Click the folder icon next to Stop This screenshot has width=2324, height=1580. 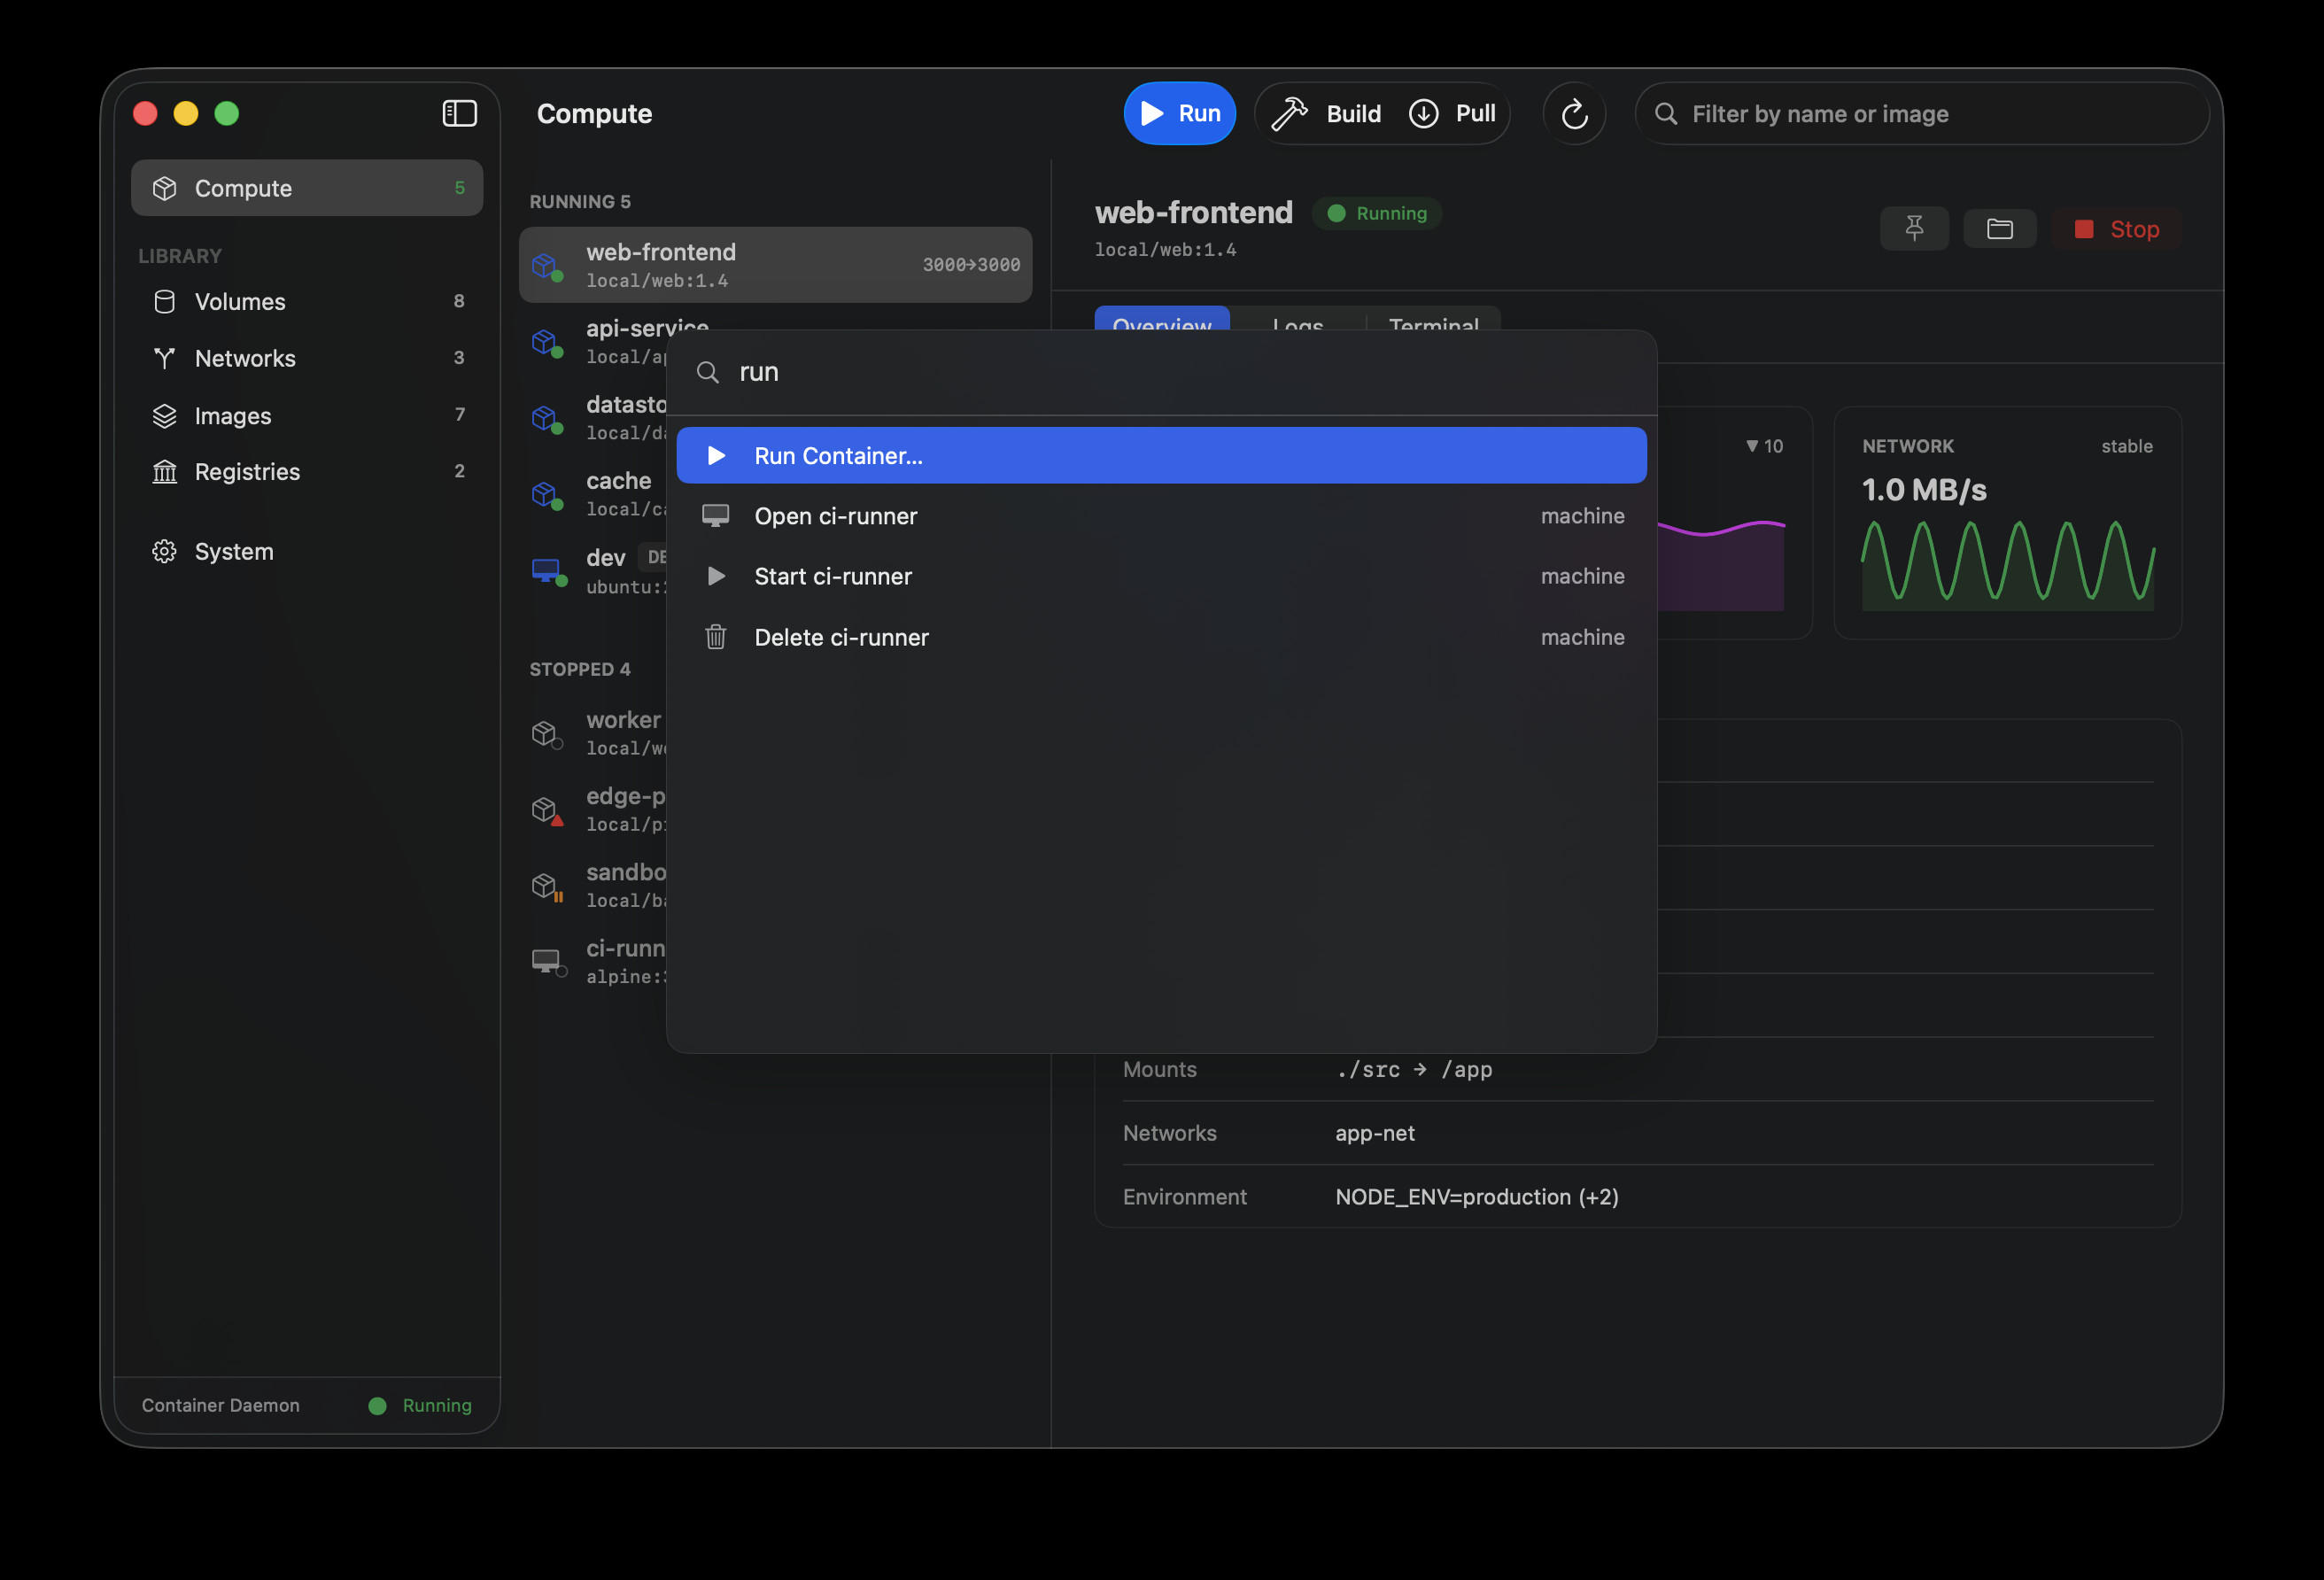click(1999, 229)
